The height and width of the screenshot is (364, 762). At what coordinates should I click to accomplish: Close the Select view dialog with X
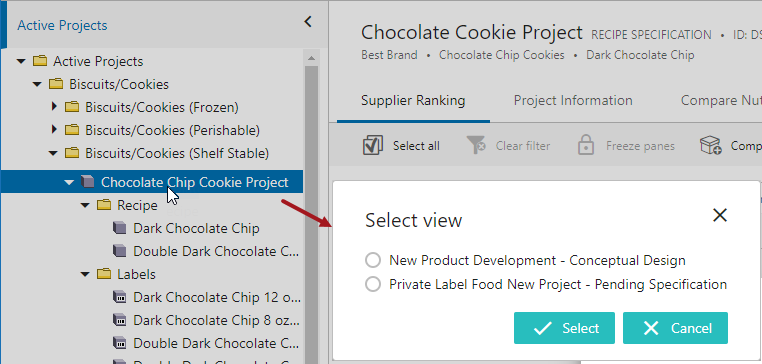click(719, 215)
